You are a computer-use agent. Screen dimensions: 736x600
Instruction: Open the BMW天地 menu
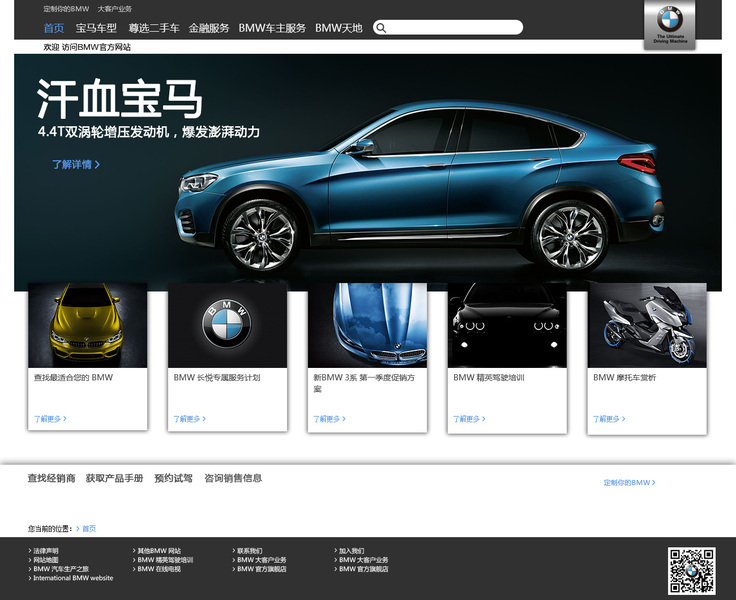(338, 28)
